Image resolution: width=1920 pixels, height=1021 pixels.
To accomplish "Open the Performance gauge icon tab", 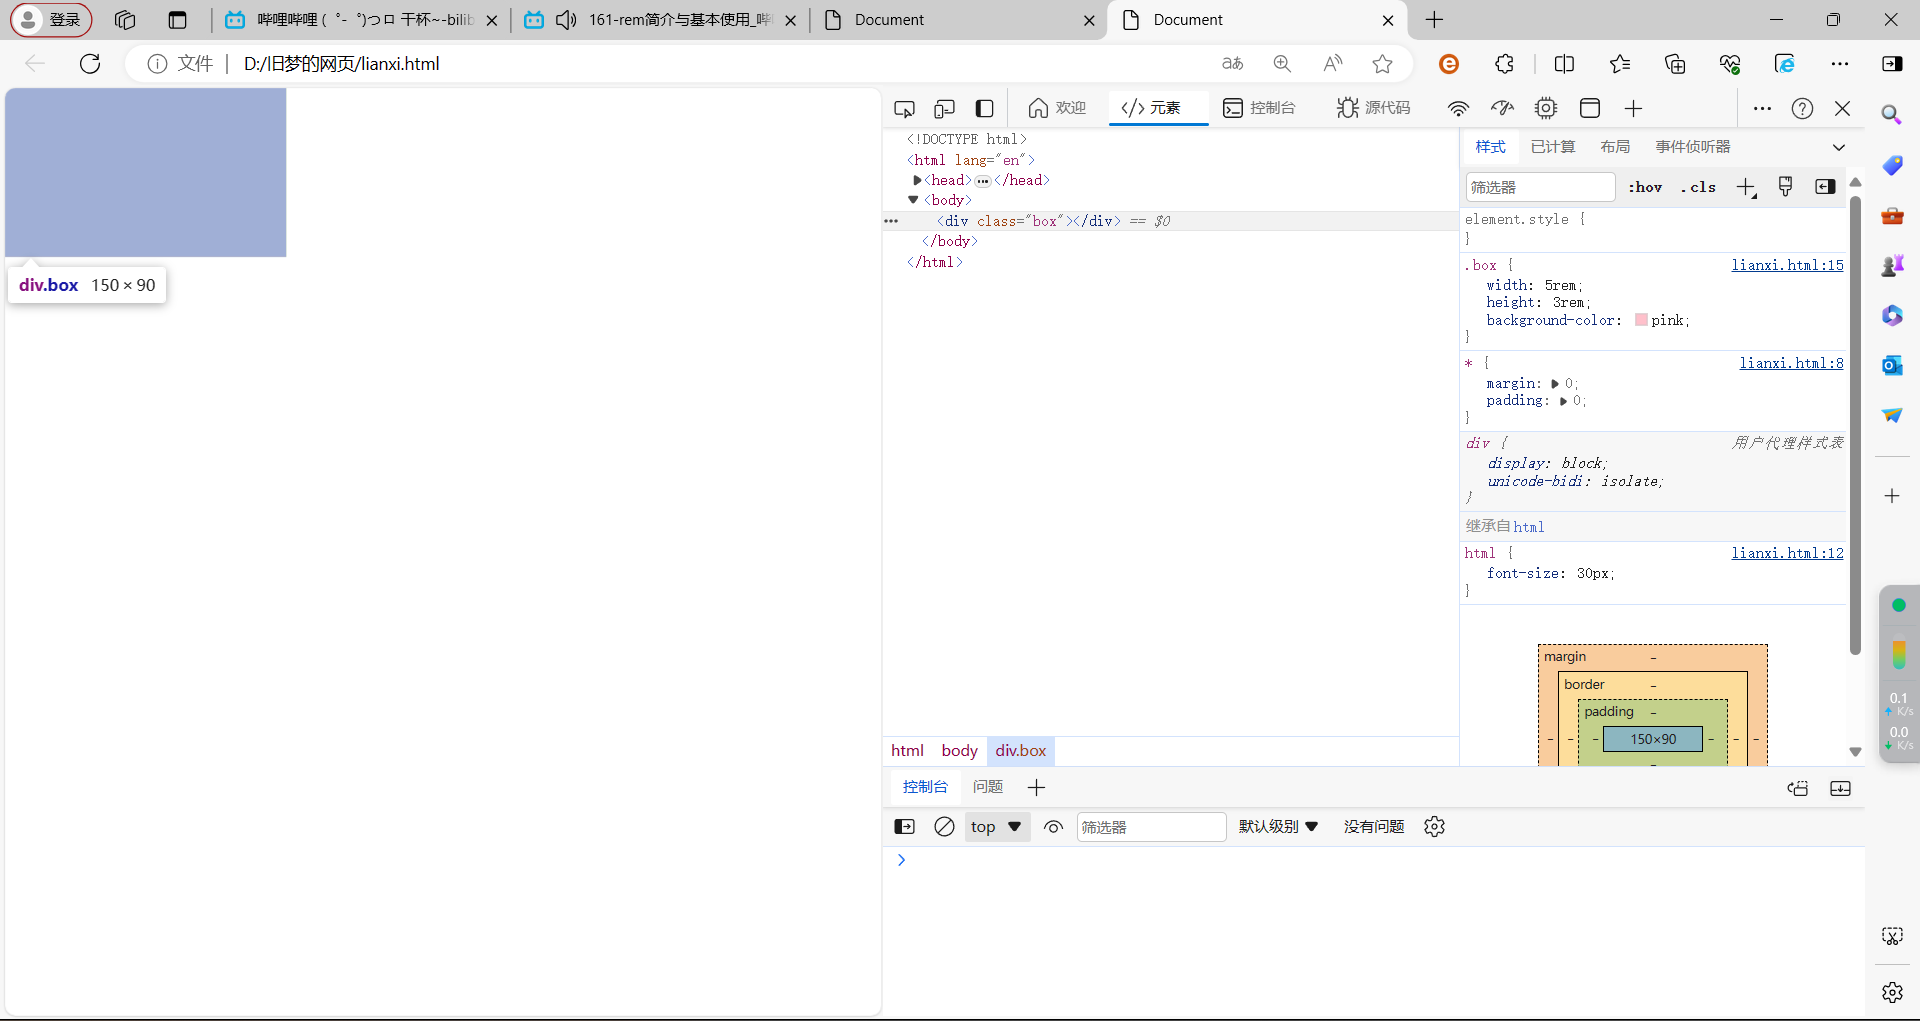I will tap(1502, 108).
